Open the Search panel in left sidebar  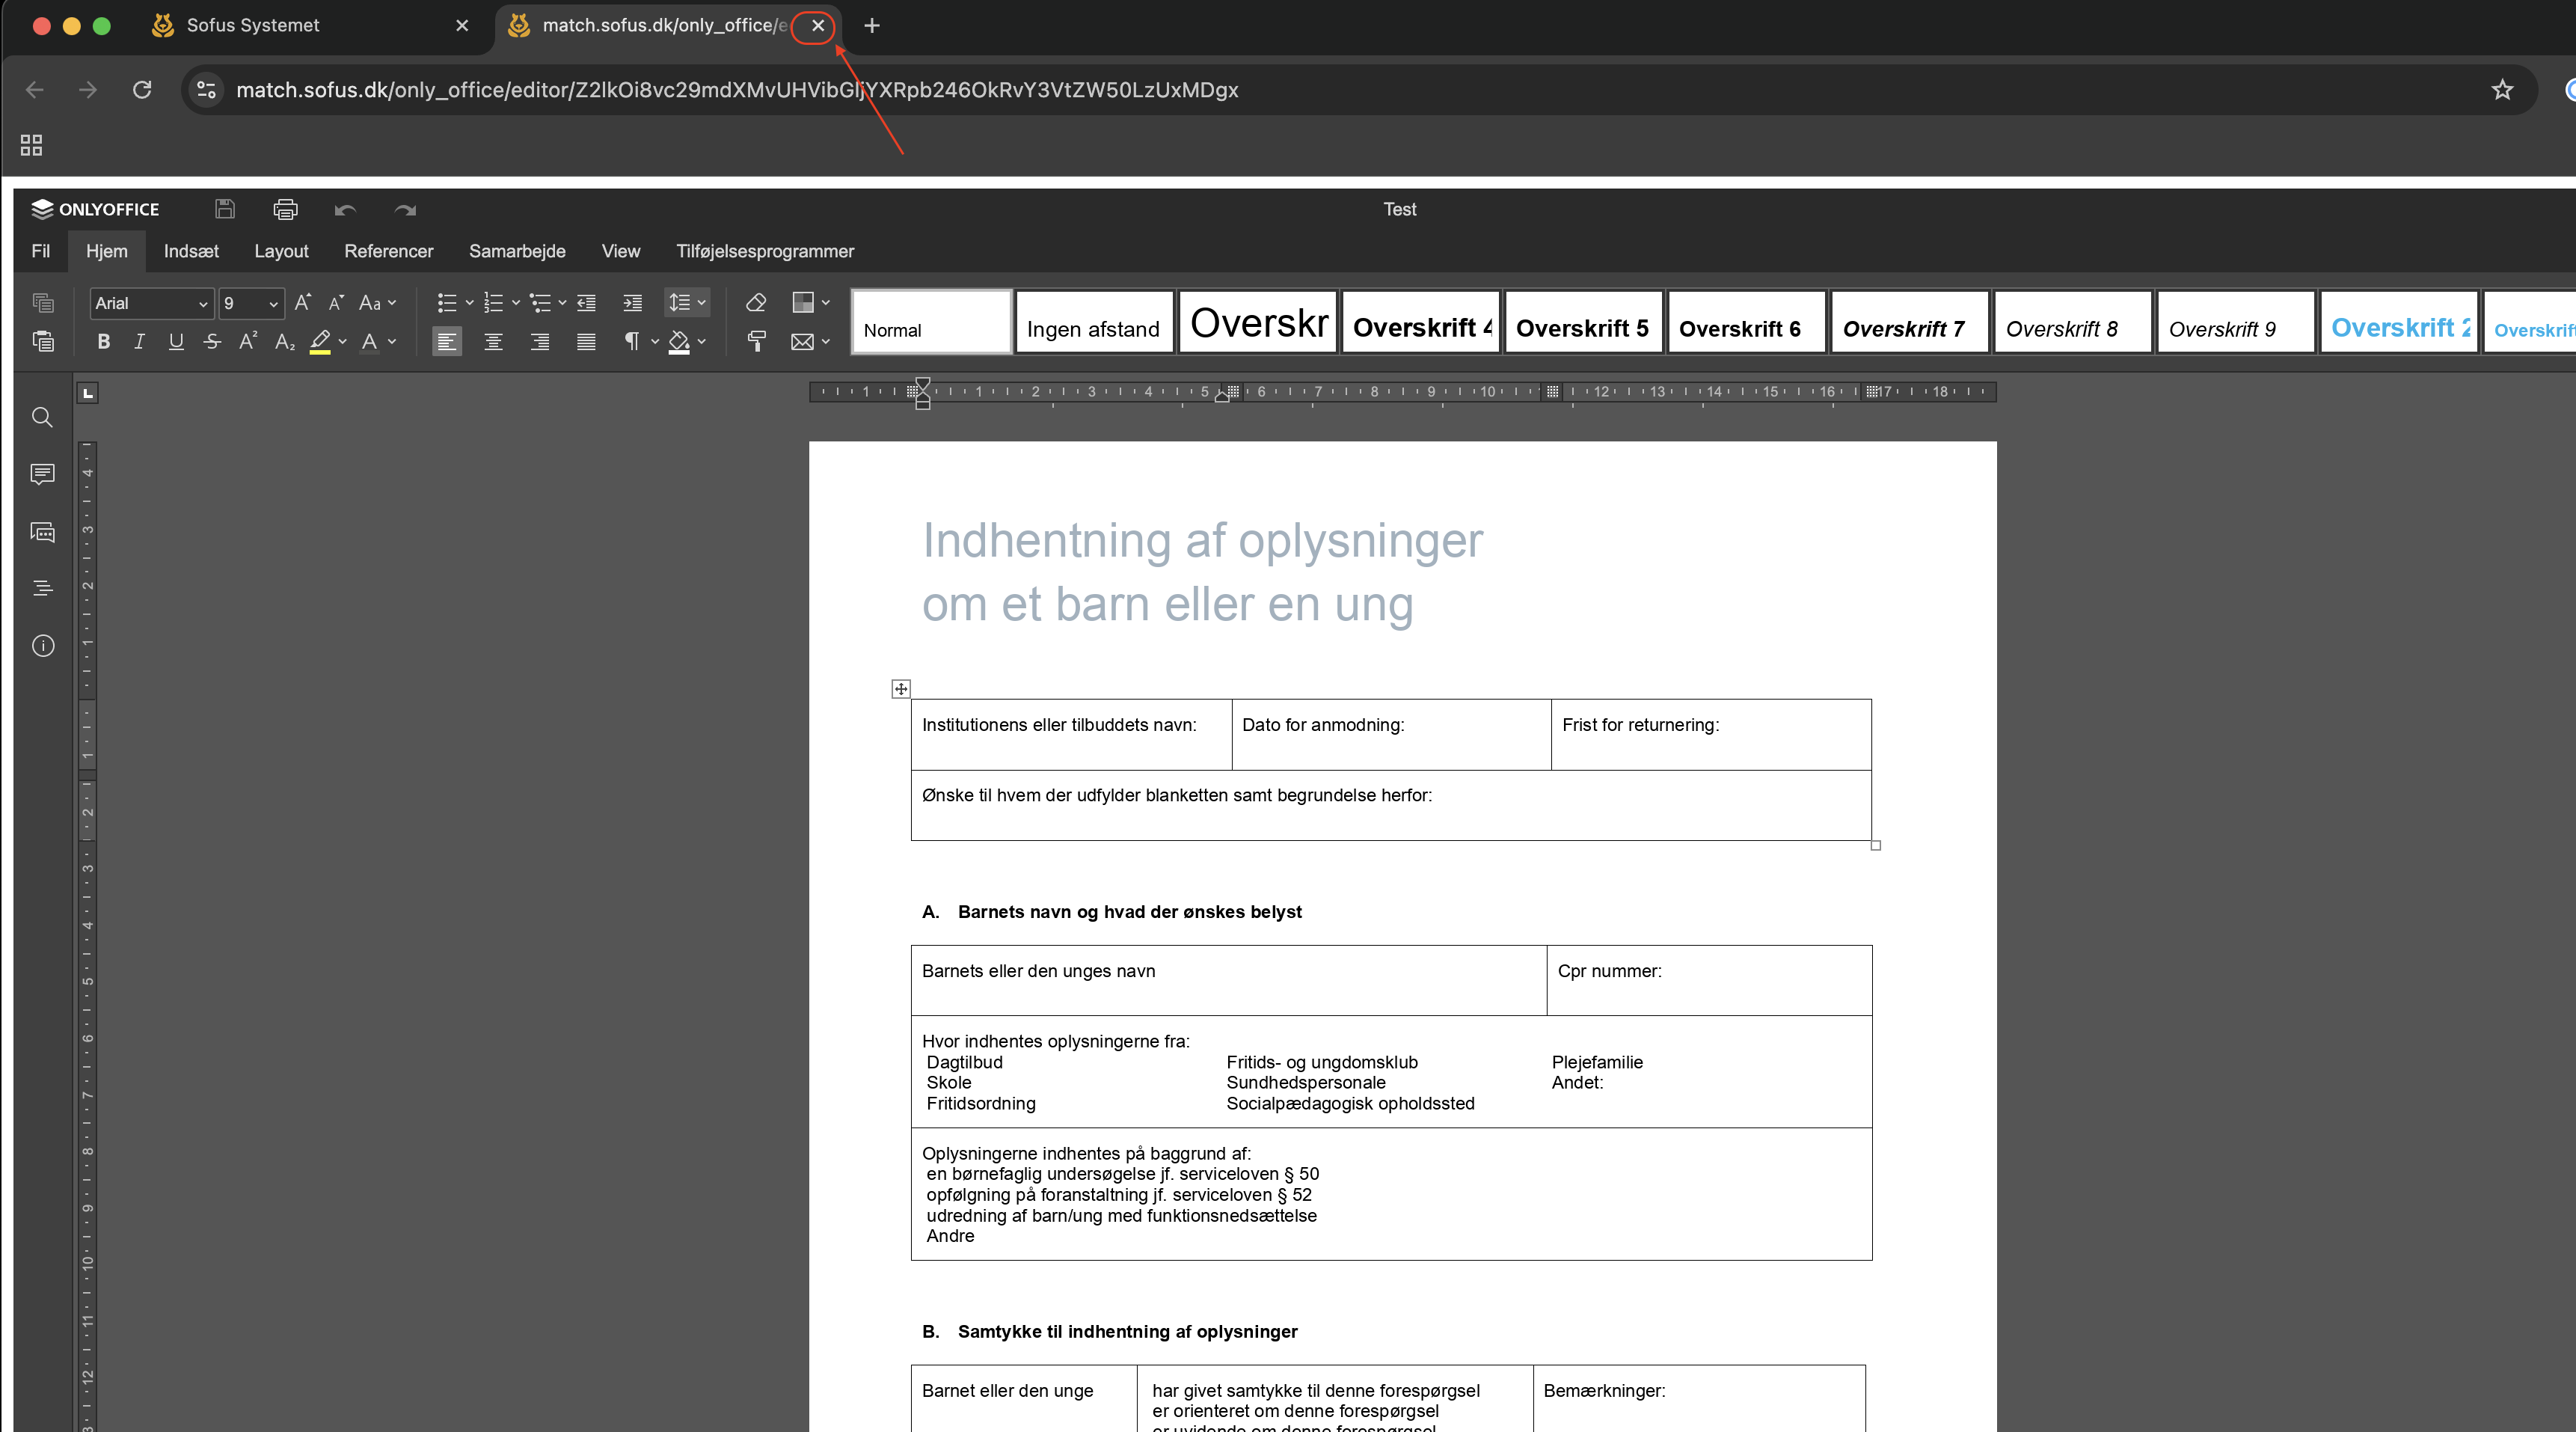[x=42, y=417]
